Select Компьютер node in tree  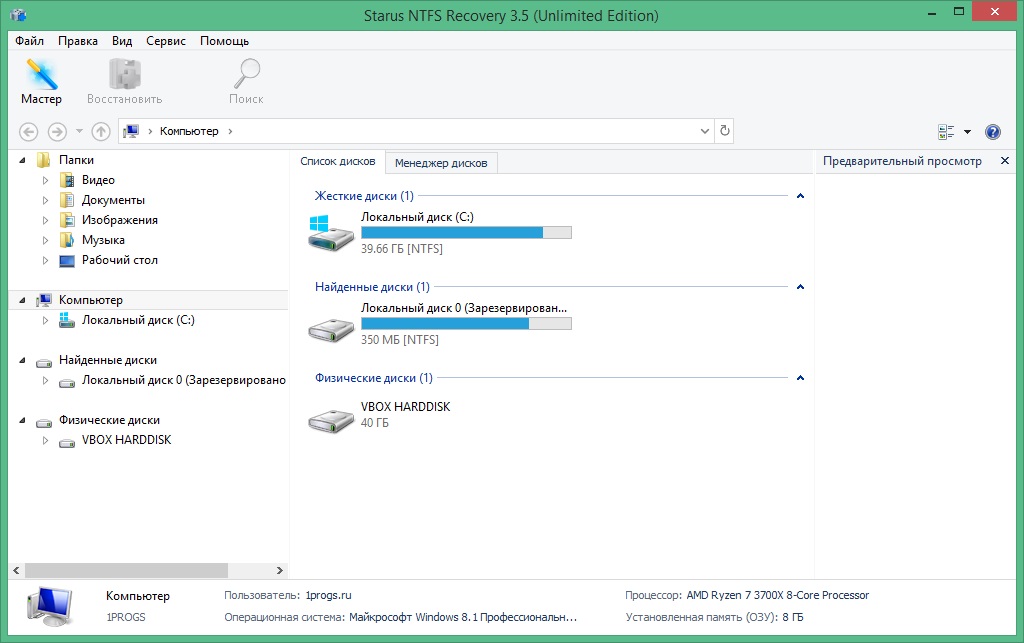(x=91, y=300)
